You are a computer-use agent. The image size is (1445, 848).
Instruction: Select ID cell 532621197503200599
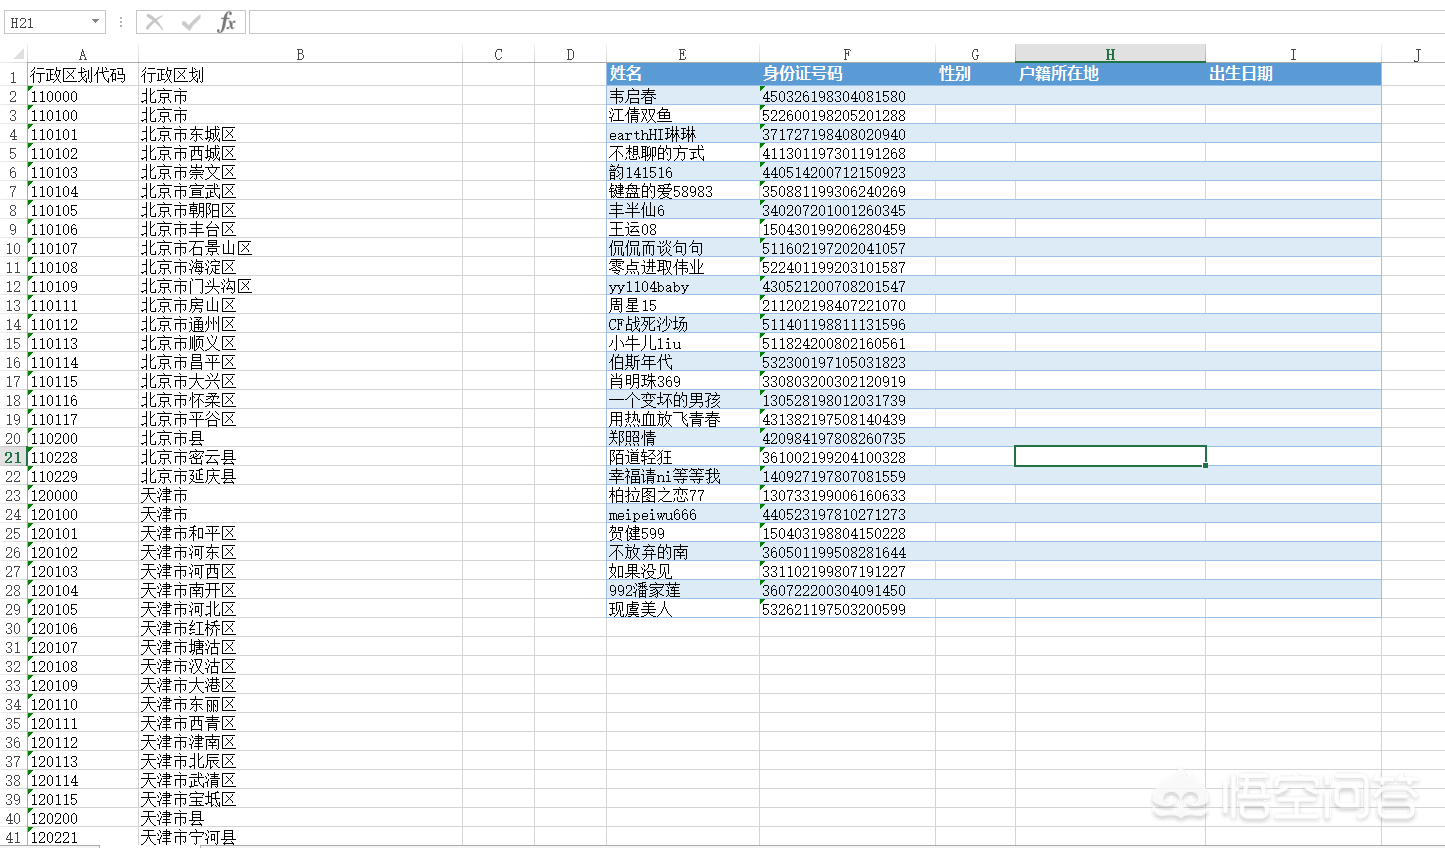(847, 609)
